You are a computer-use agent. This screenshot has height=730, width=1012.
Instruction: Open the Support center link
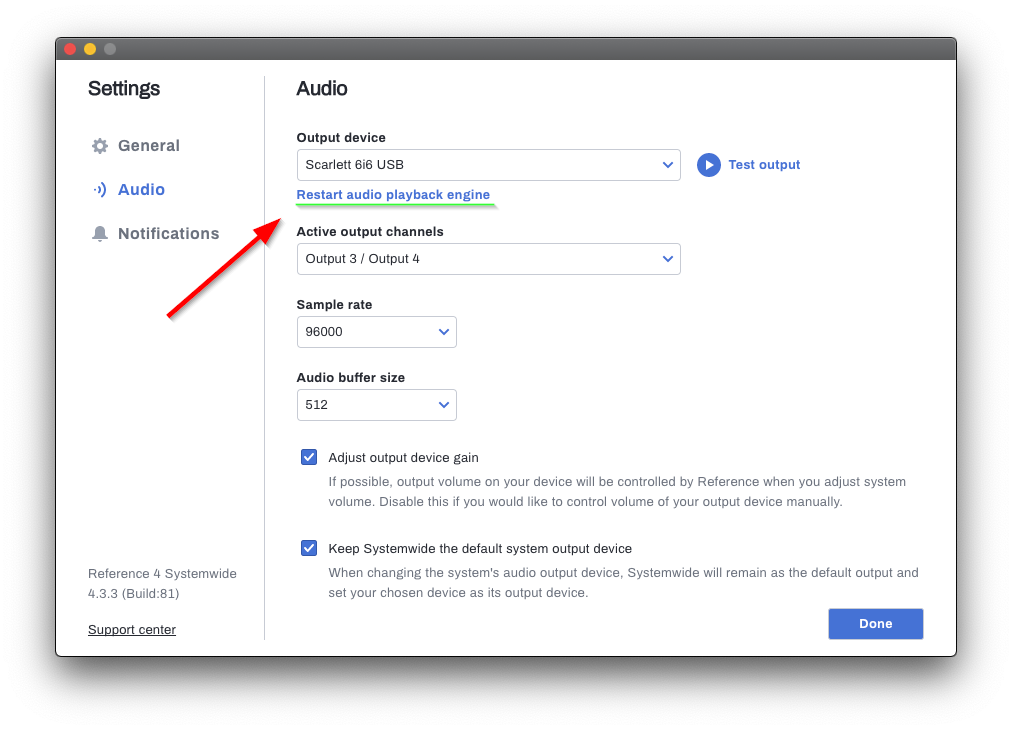click(x=132, y=629)
